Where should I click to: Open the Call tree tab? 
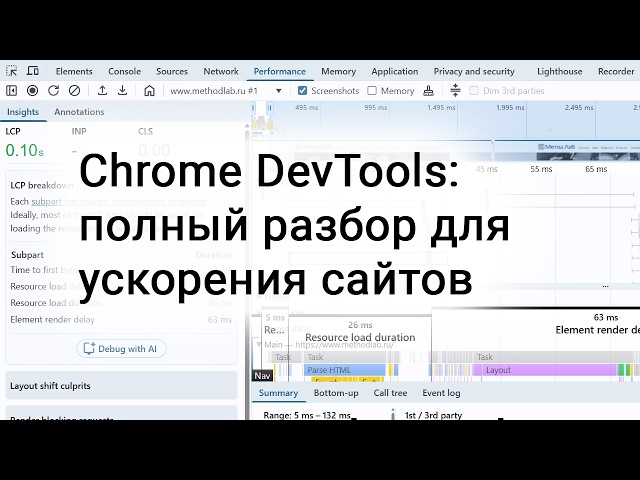pyautogui.click(x=390, y=393)
